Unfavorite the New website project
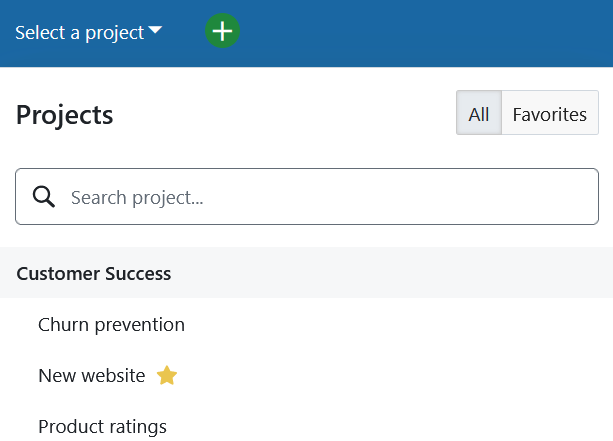 click(x=167, y=376)
